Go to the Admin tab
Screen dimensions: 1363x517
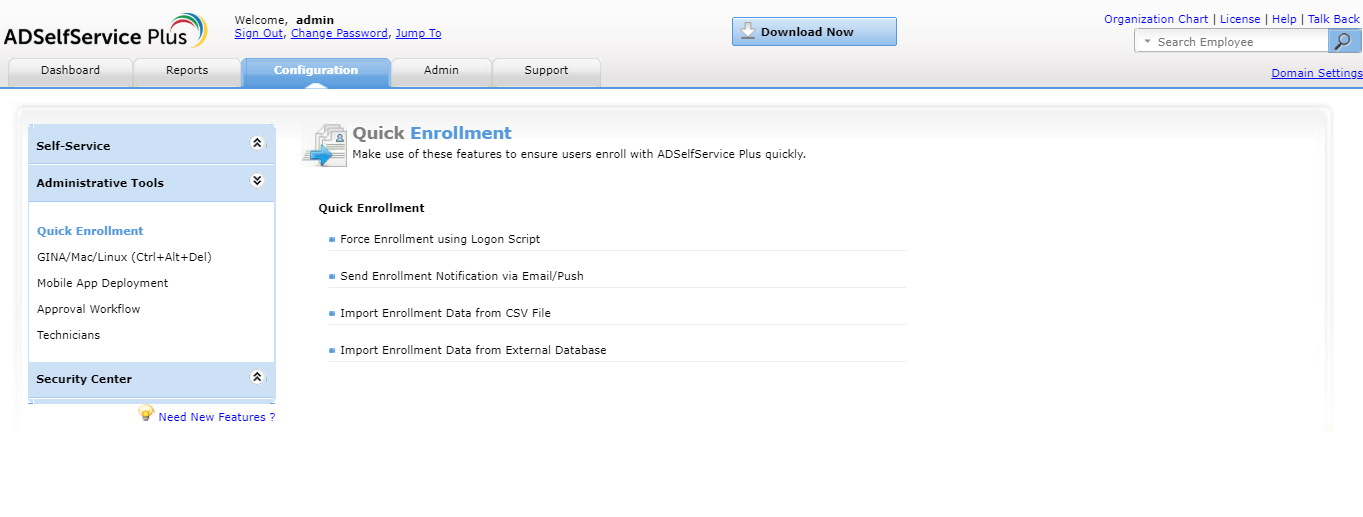pos(441,71)
